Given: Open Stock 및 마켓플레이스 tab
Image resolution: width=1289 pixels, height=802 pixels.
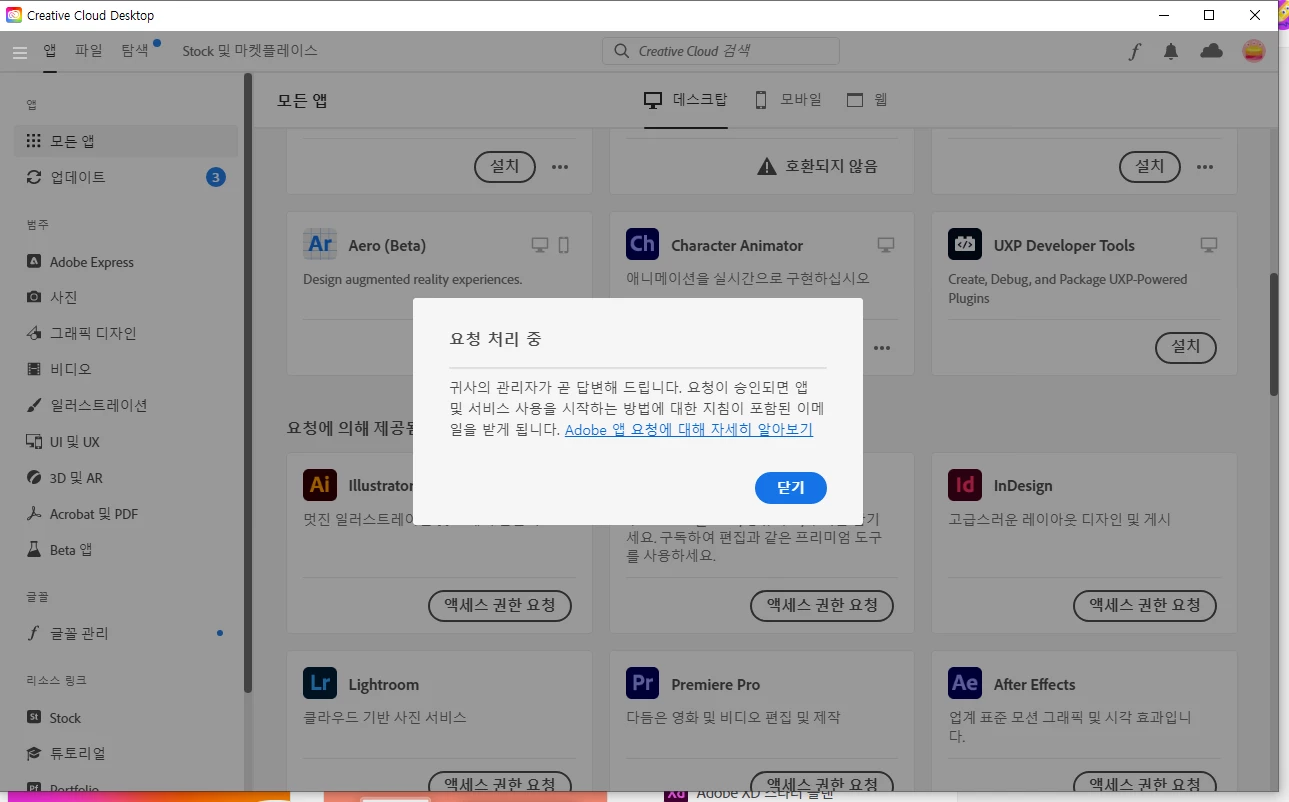Looking at the screenshot, I should click(x=250, y=50).
